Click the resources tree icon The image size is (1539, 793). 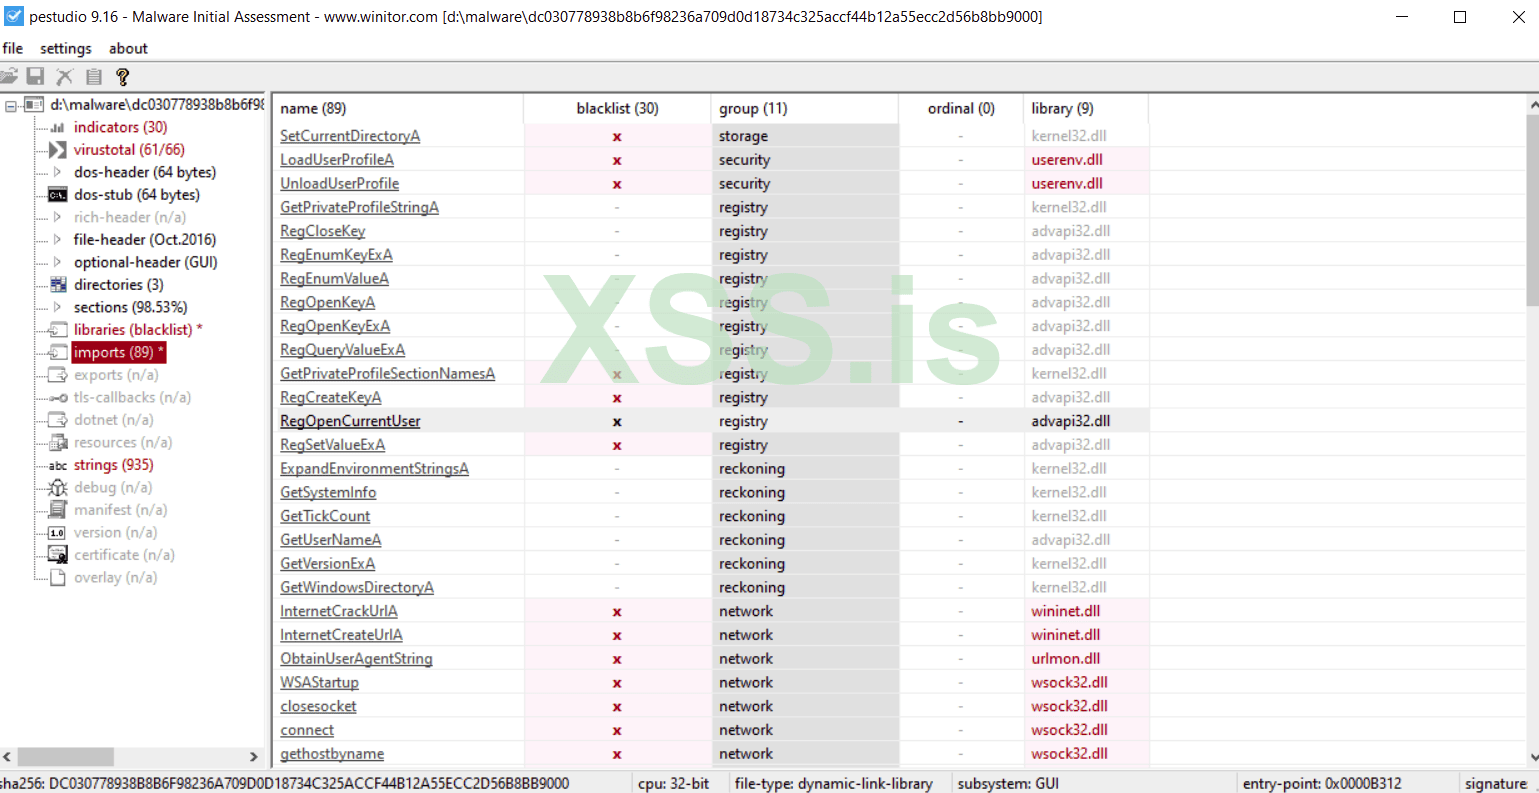[57, 442]
